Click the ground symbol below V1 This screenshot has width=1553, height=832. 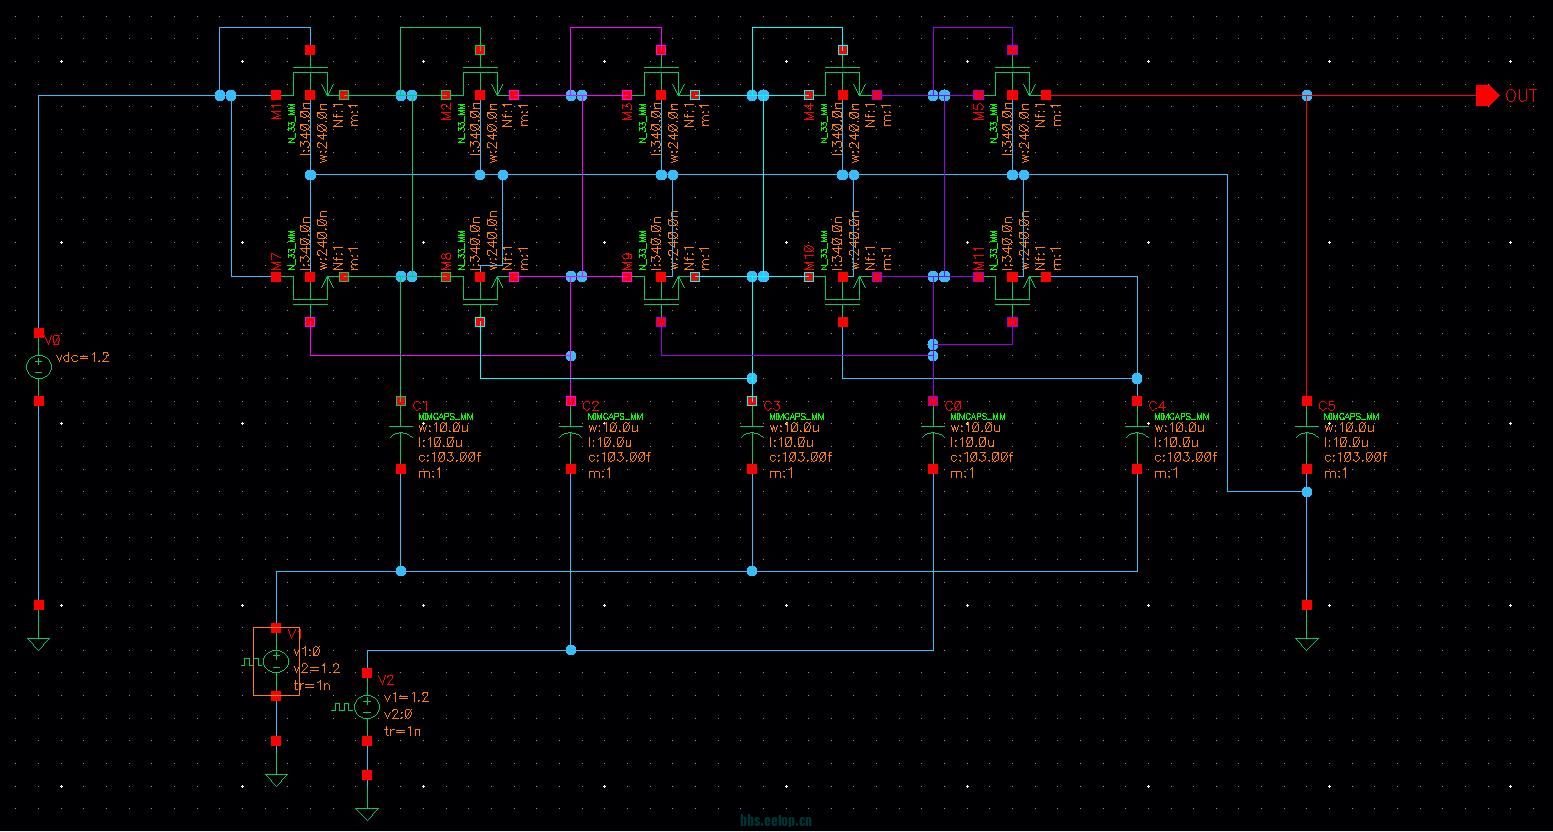point(276,780)
